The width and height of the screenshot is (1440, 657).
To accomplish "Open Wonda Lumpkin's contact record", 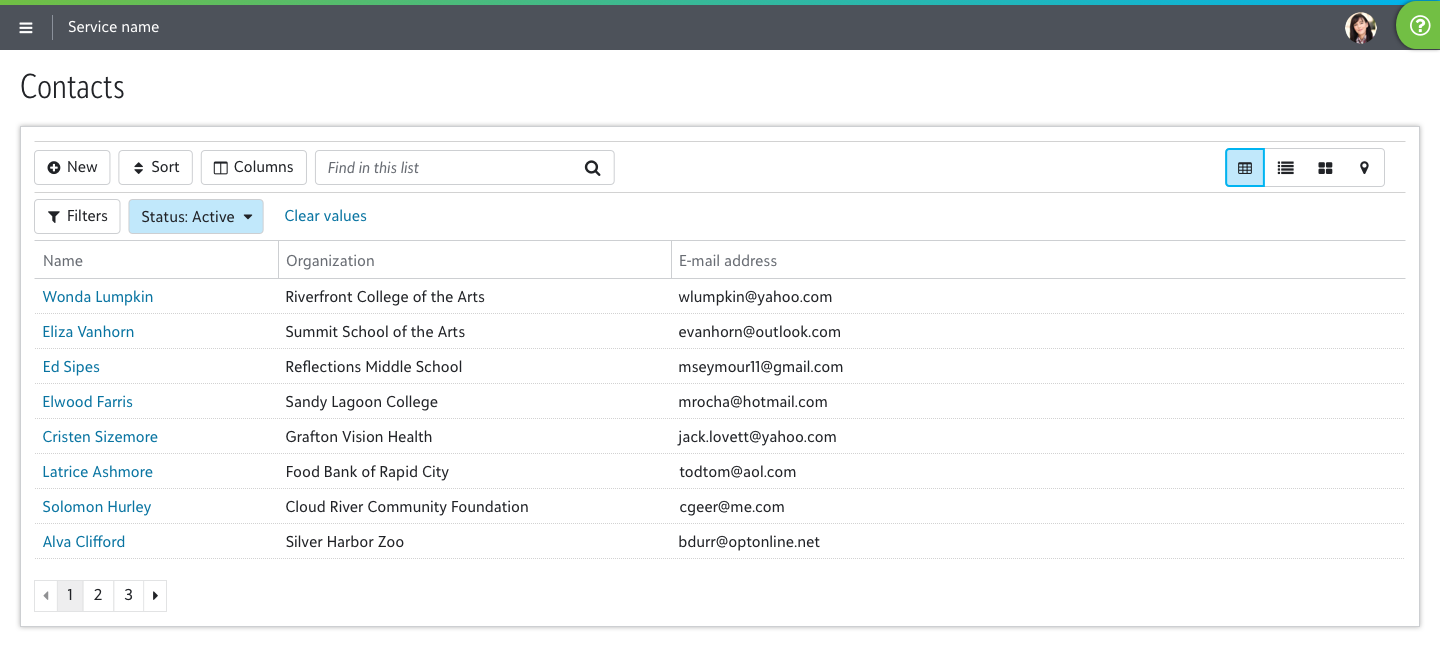I will pos(98,297).
